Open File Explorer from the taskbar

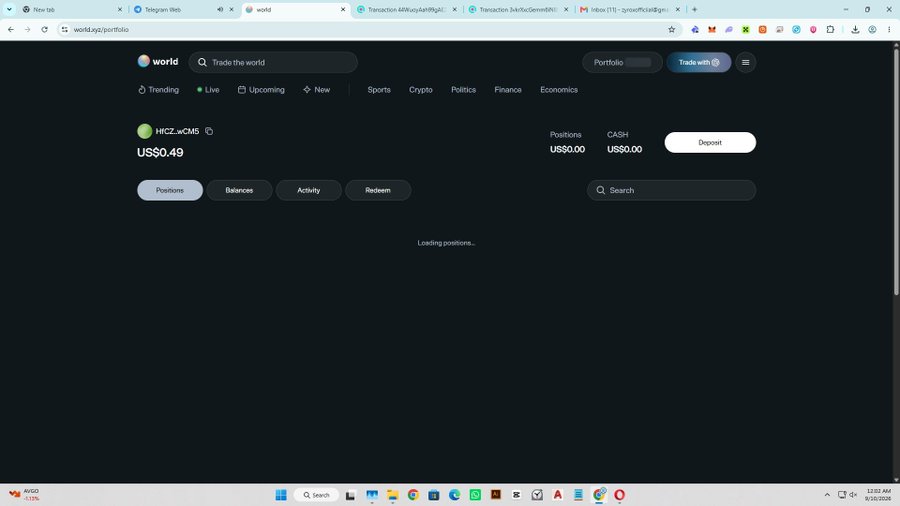point(393,495)
